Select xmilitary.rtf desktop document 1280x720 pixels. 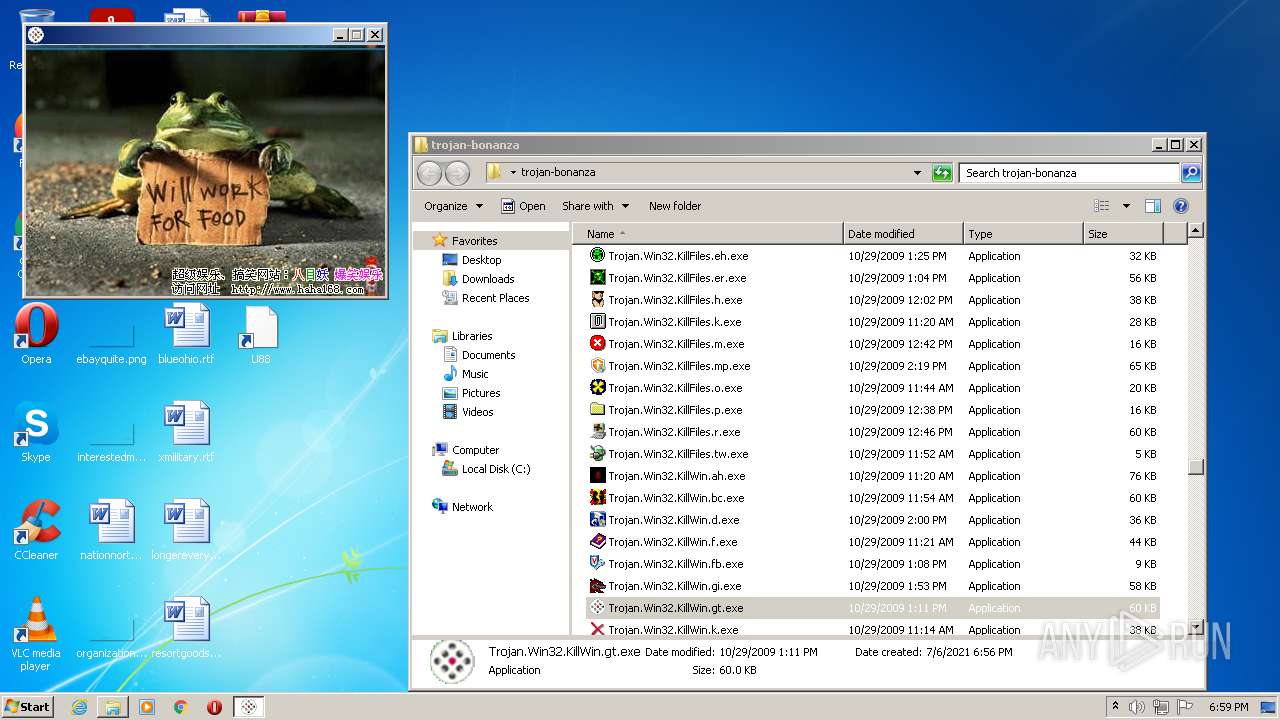click(x=186, y=432)
